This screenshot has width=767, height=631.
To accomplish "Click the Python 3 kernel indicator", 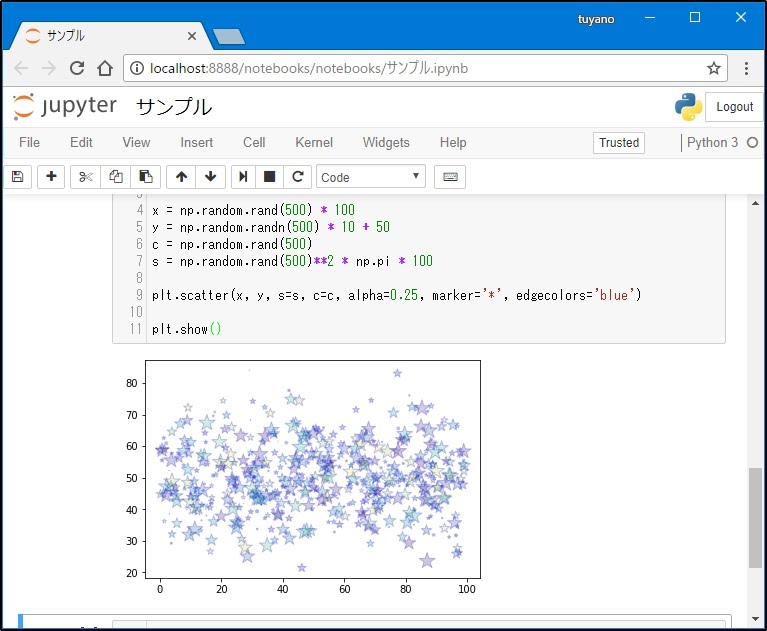I will [712, 142].
